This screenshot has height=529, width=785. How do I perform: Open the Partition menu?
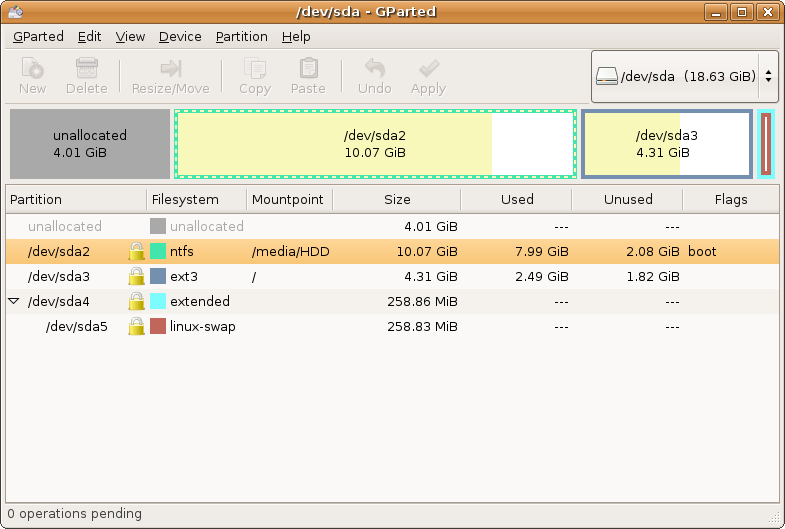[242, 37]
